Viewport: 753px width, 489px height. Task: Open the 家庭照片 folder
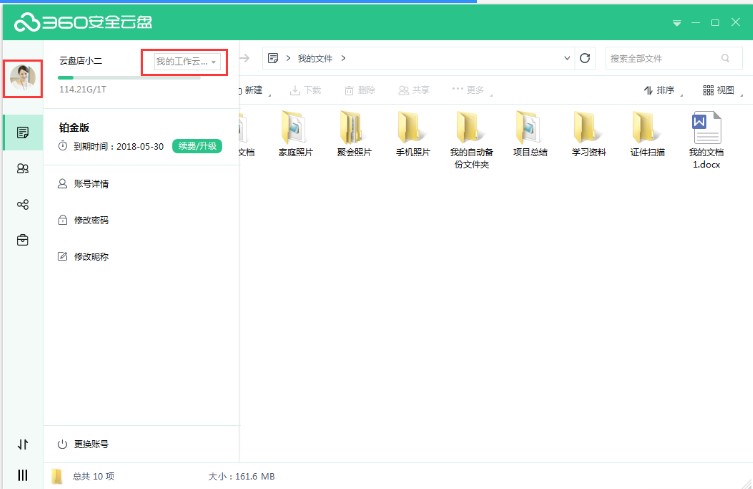click(x=295, y=133)
